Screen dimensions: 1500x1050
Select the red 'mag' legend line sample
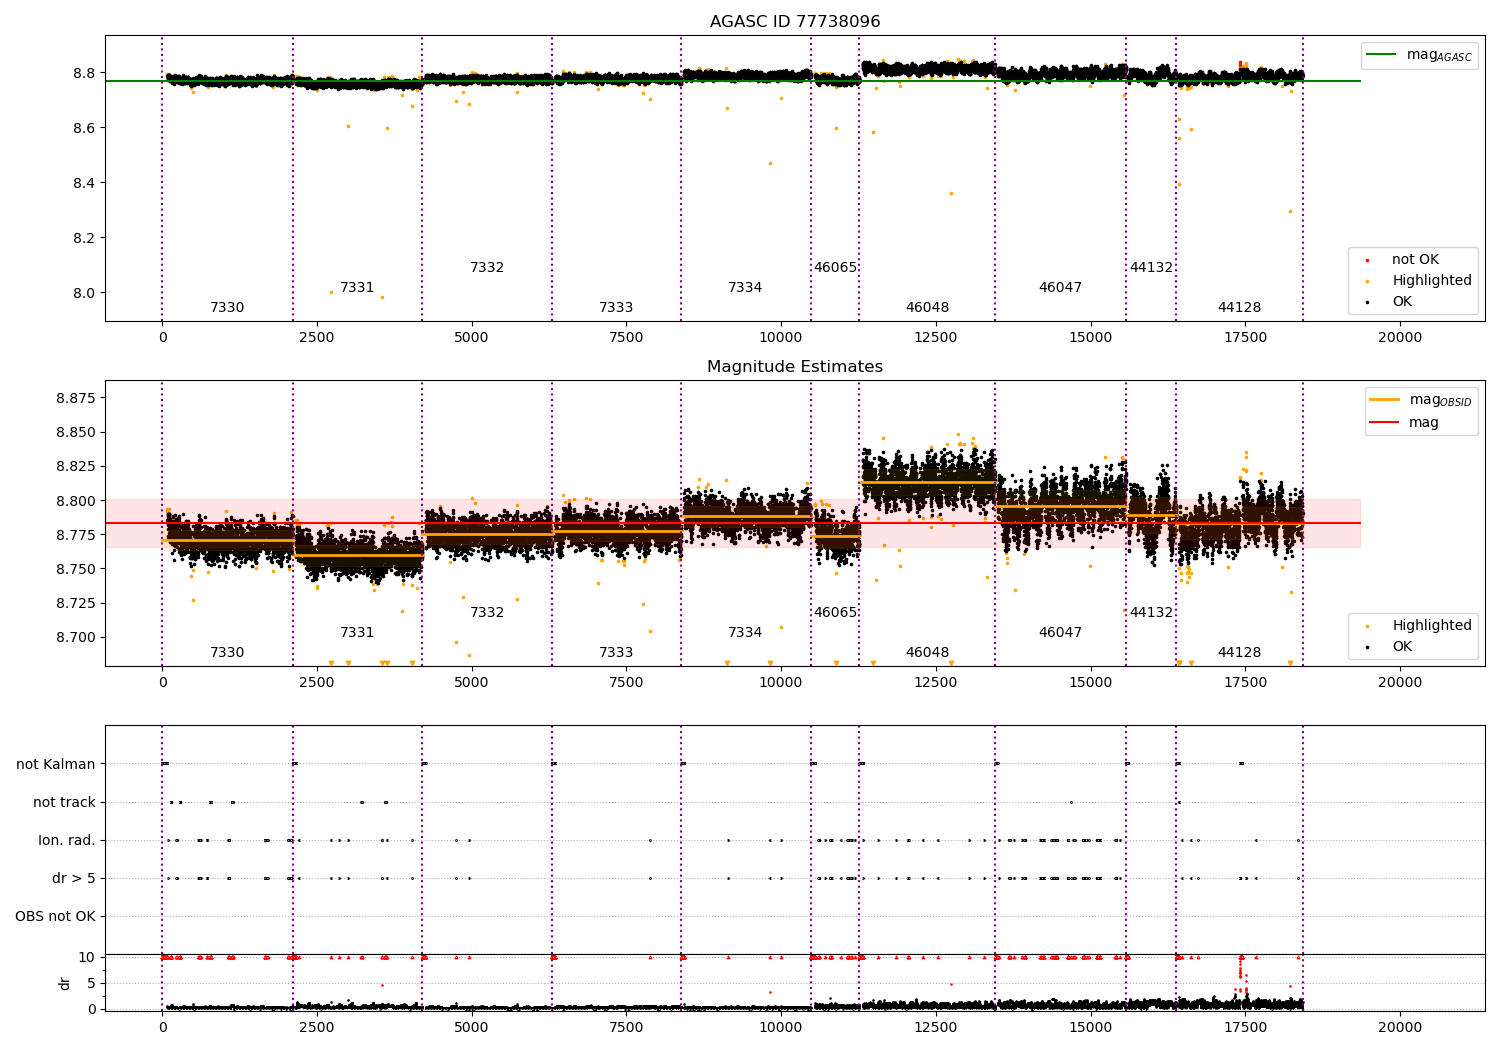click(1385, 422)
